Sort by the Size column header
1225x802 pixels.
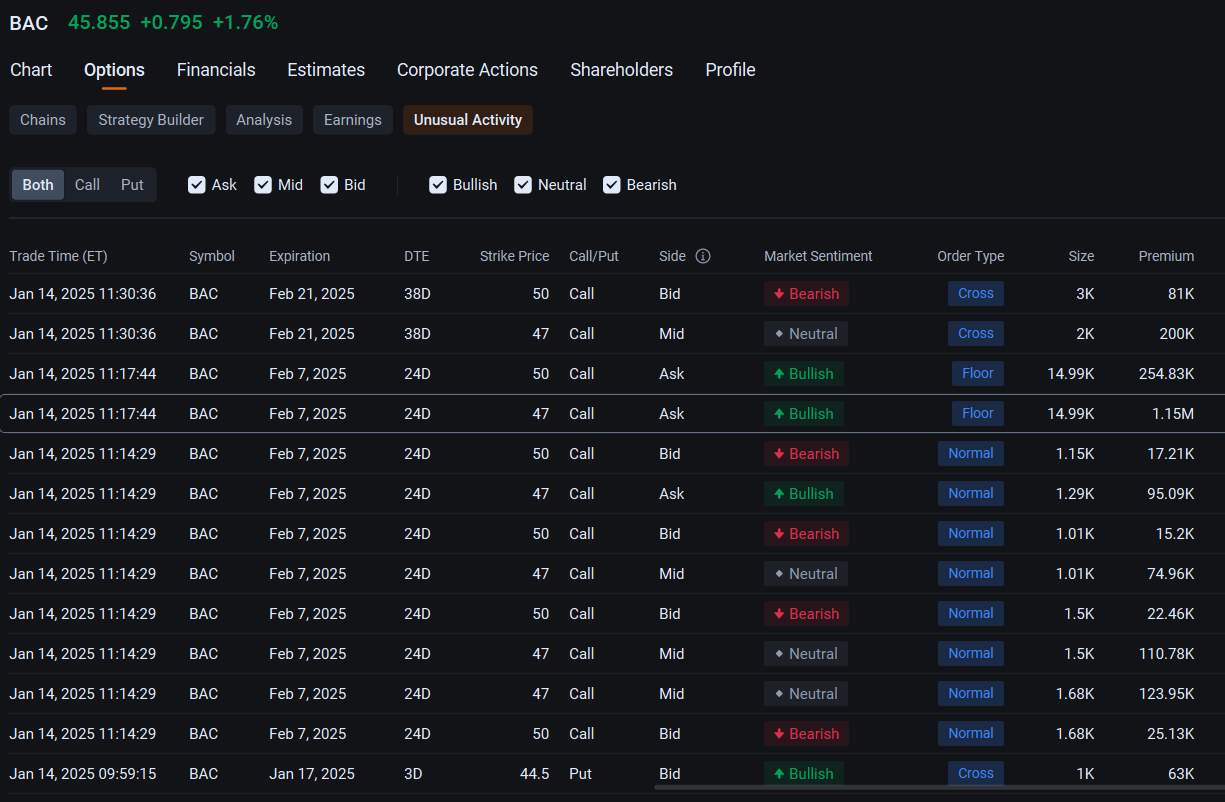[1081, 256]
